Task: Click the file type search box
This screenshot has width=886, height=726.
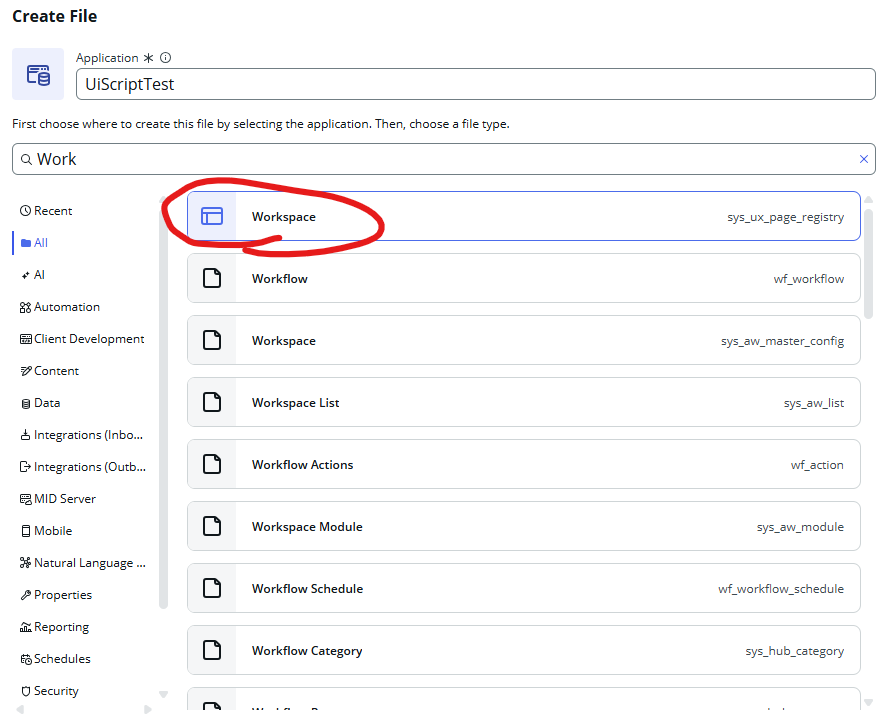Action: [440, 159]
